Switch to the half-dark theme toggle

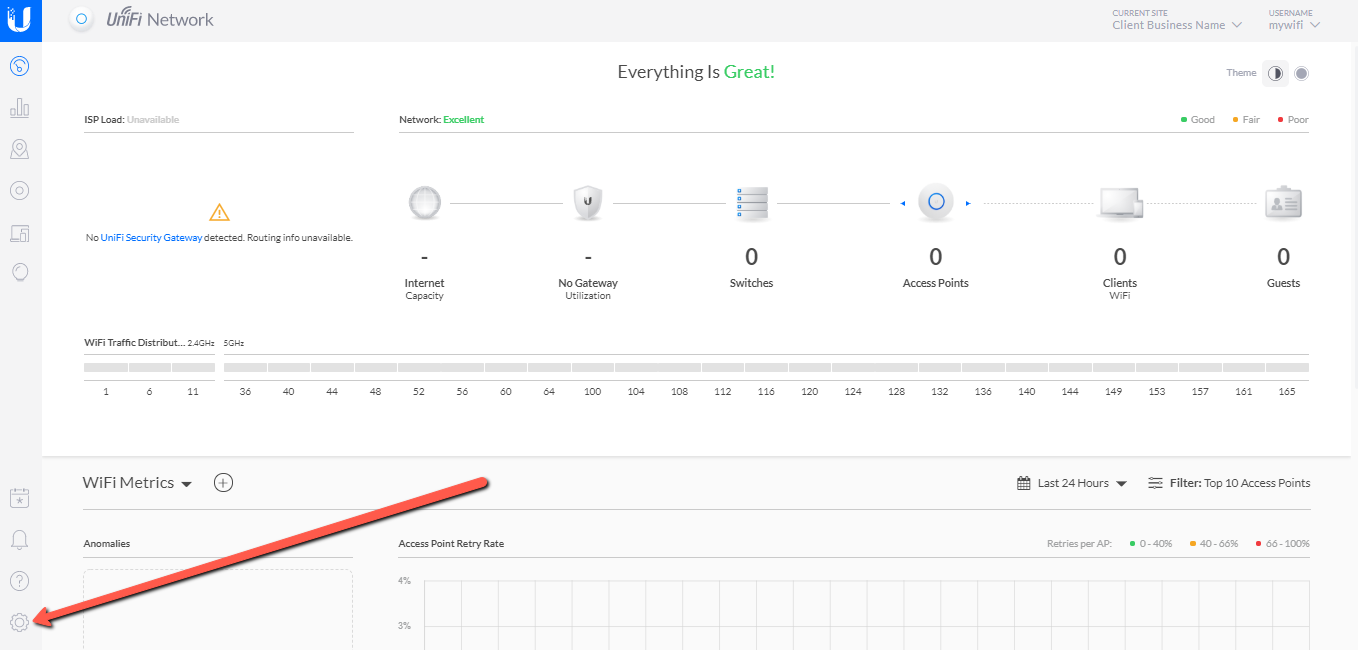point(1276,73)
